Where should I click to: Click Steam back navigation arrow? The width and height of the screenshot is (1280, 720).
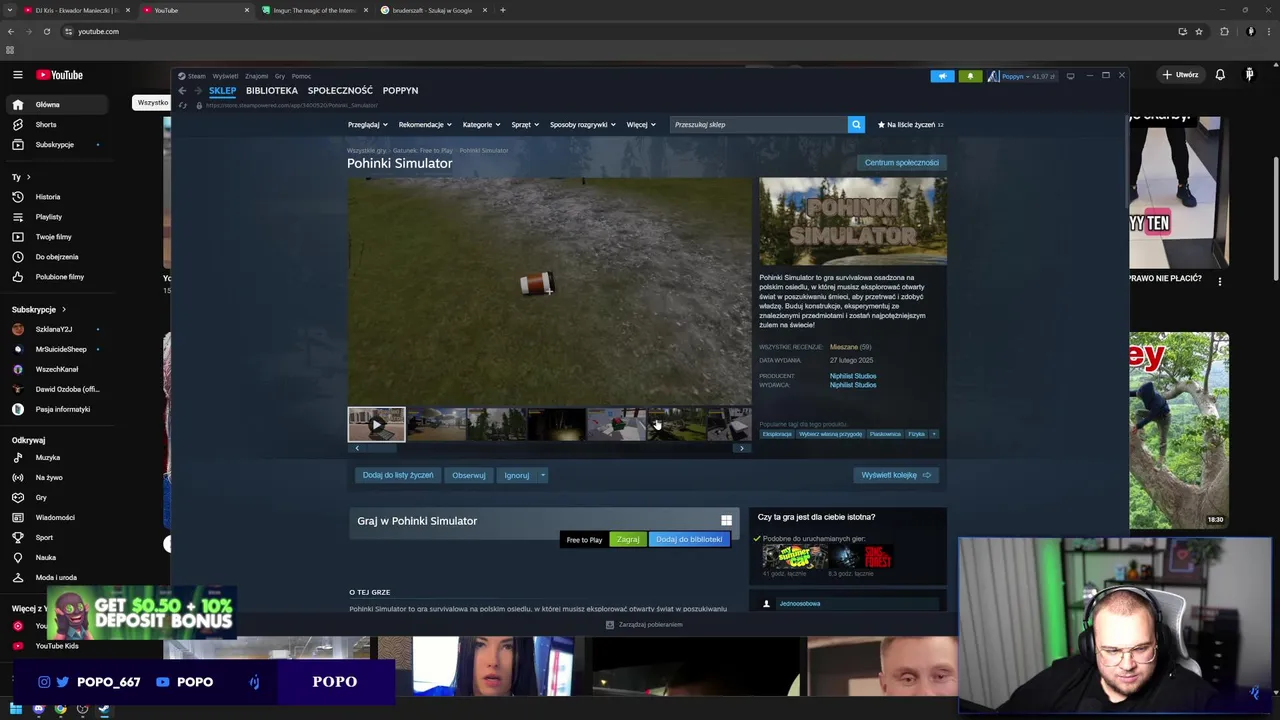point(182,91)
